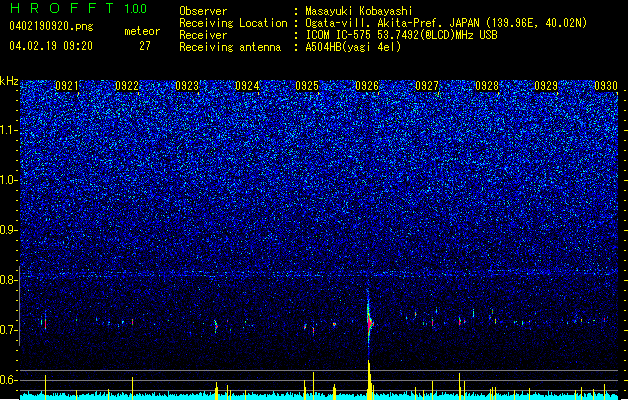Screen dimensions: 629x400
Task: Click the 'Receiving Location' label
Action: [233, 23]
